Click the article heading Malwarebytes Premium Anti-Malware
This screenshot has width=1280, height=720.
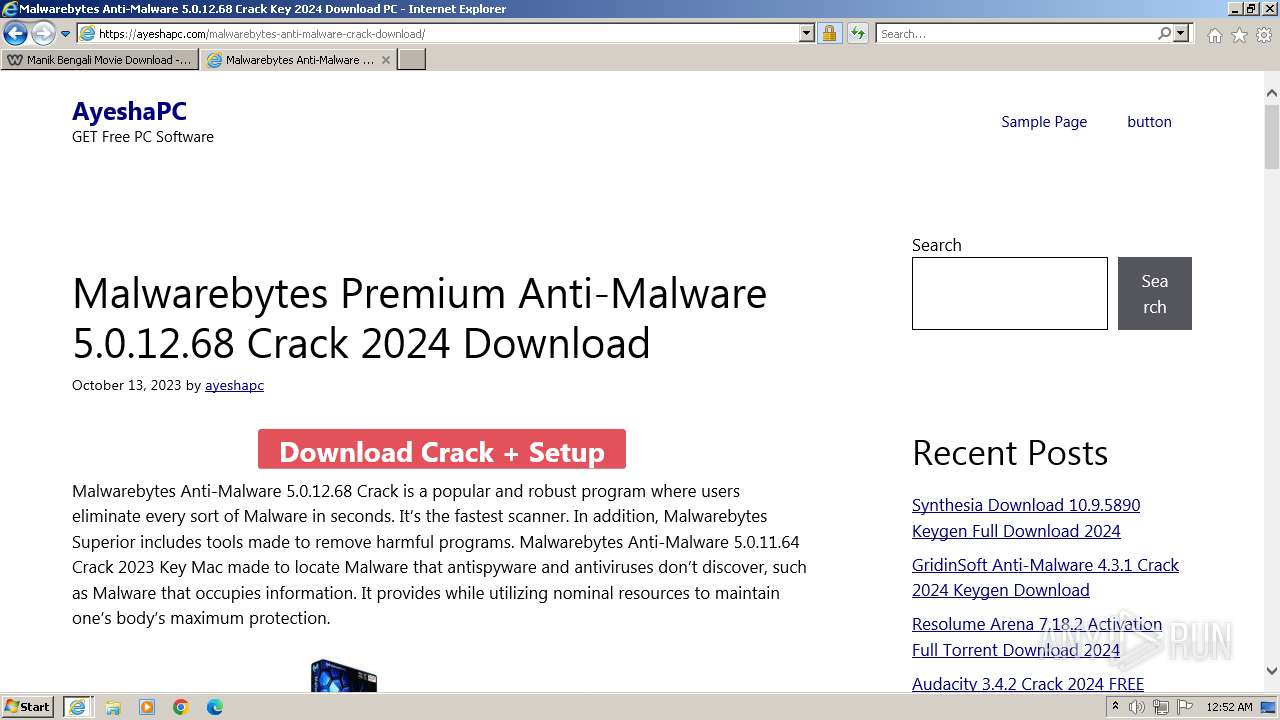[x=419, y=318]
